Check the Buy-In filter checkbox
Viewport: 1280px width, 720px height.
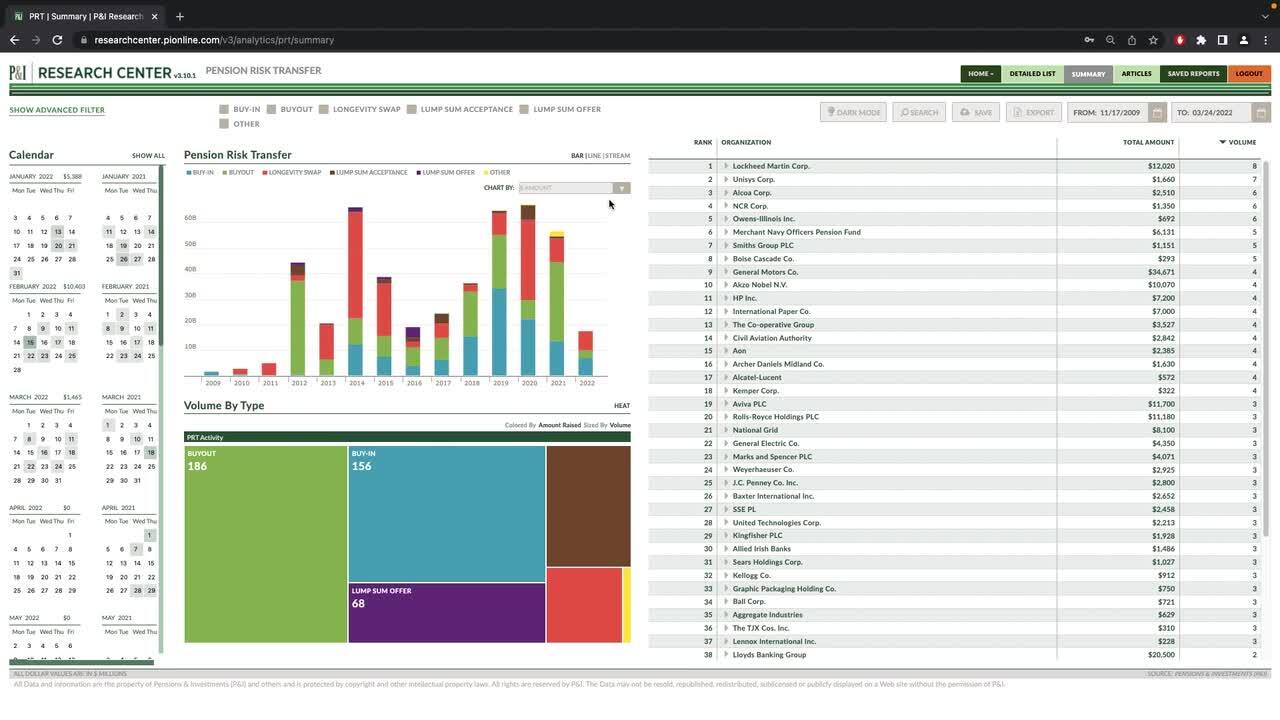(224, 109)
